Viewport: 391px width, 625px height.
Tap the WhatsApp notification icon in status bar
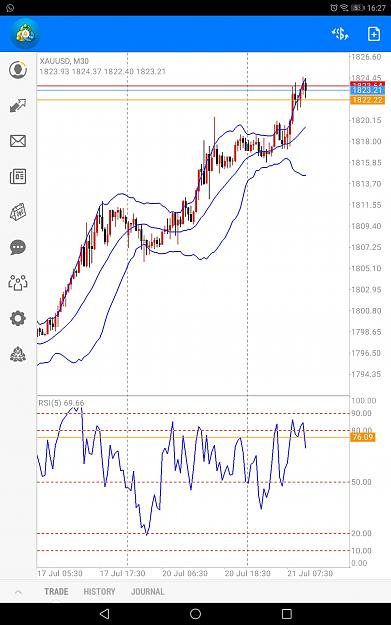click(10, 8)
